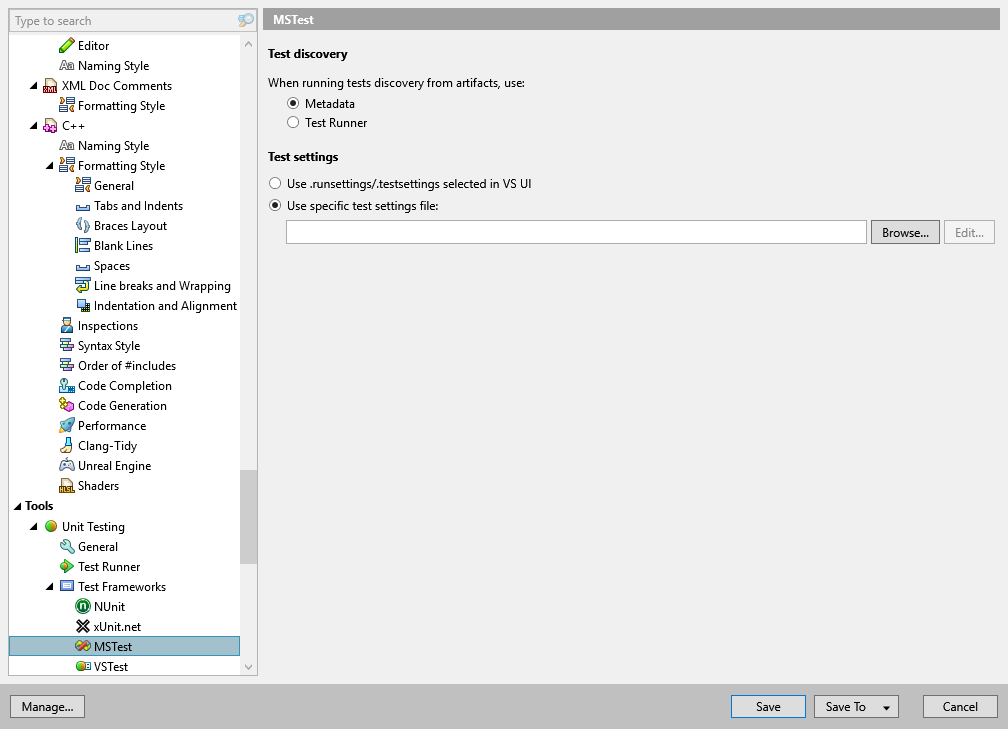1008x729 pixels.
Task: Open the Manage... button
Action: [x=48, y=706]
